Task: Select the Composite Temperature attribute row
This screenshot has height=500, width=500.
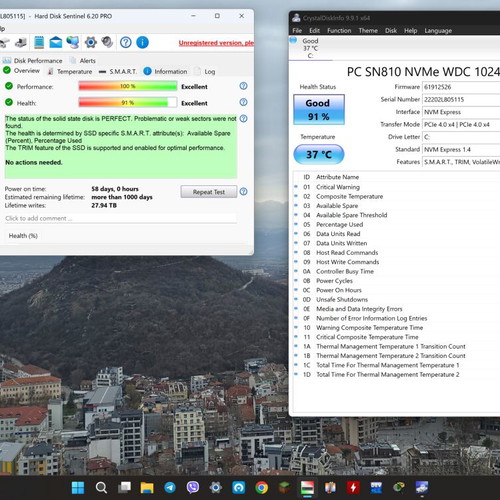Action: [x=397, y=196]
